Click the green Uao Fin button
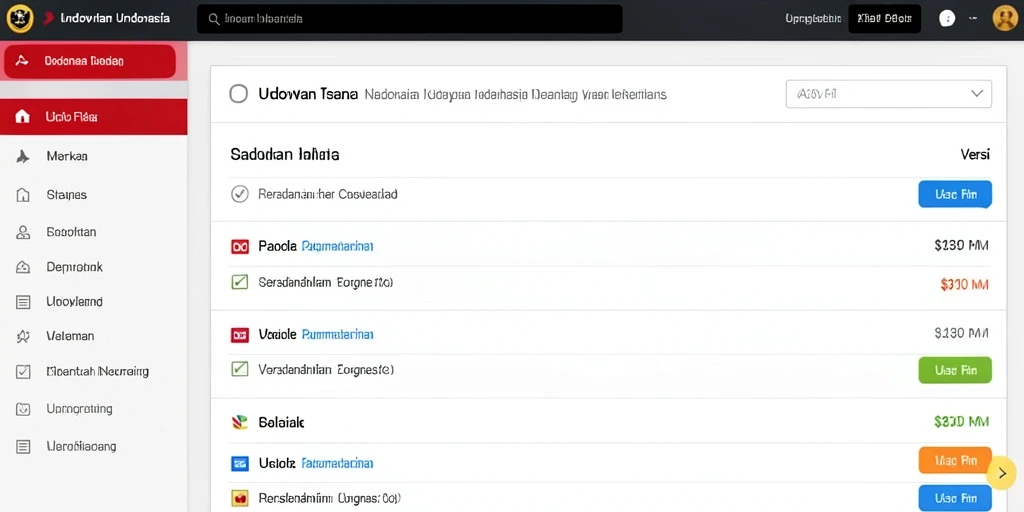The height and width of the screenshot is (512, 1024). coord(955,370)
